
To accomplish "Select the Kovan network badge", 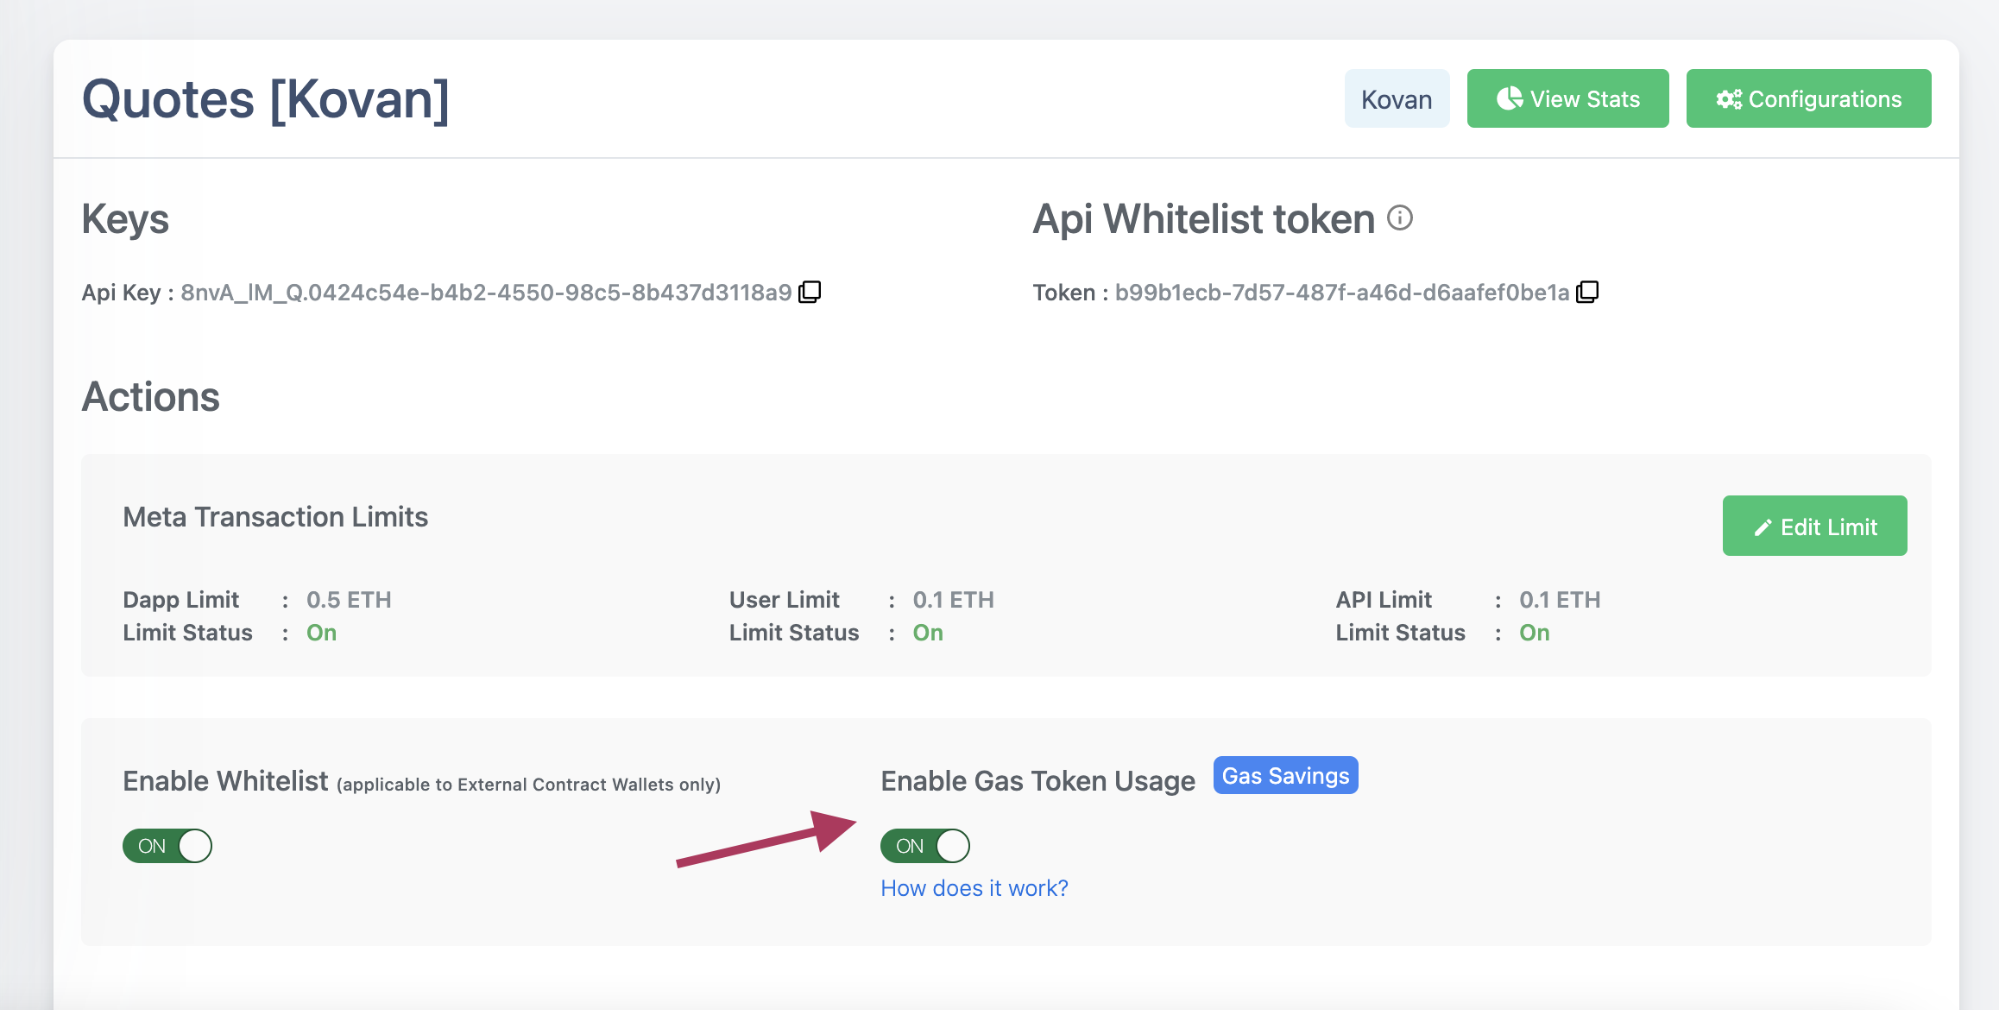I will coord(1396,99).
